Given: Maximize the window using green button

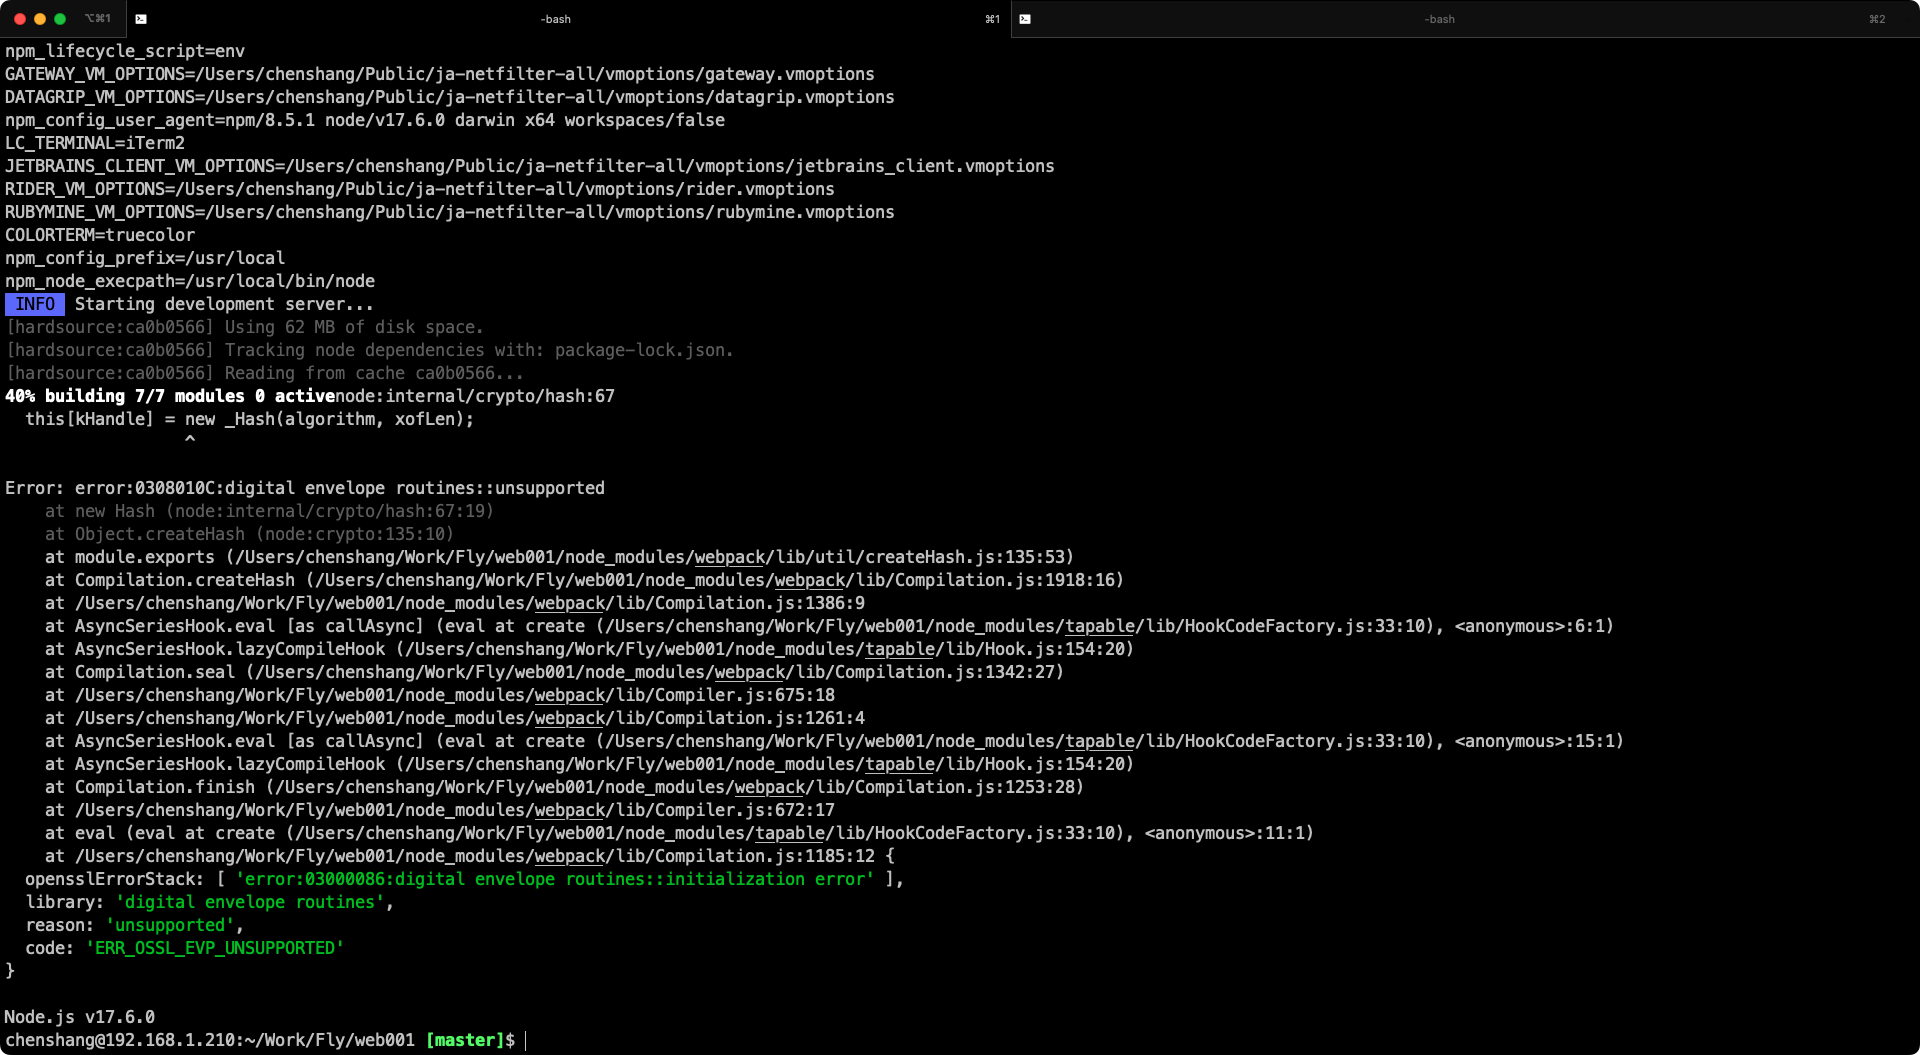Looking at the screenshot, I should tap(60, 19).
